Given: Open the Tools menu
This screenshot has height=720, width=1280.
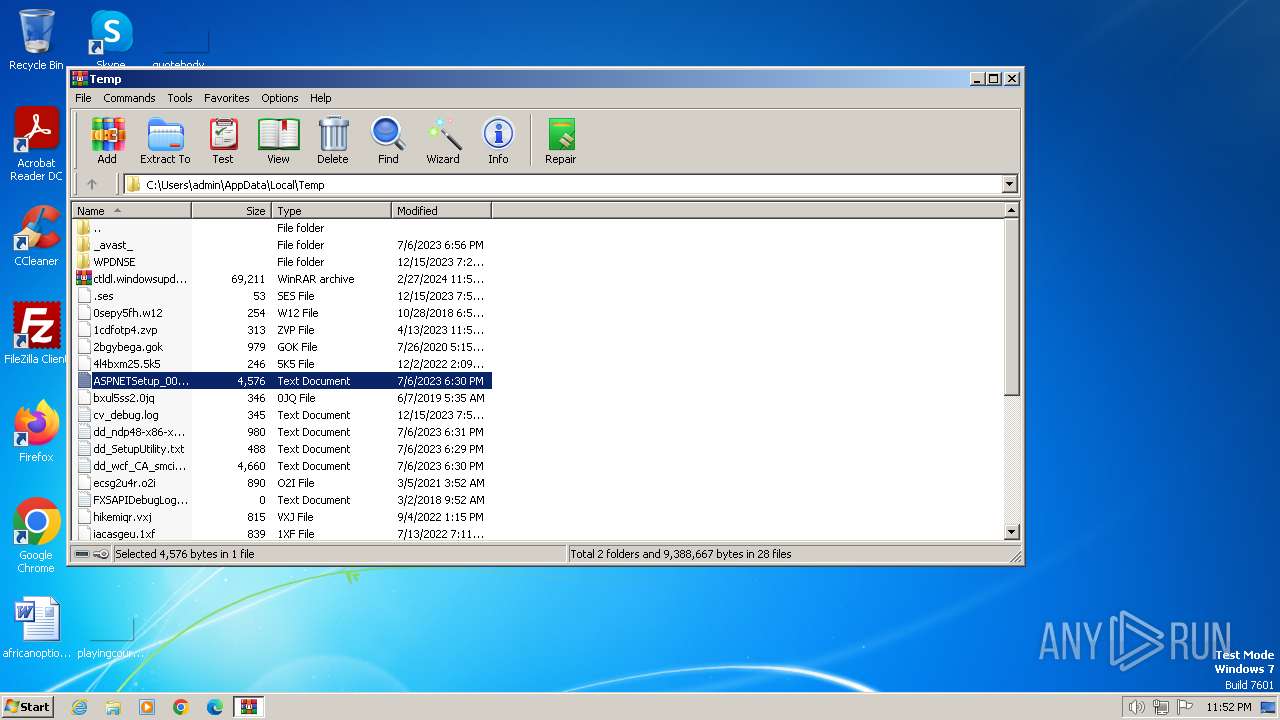Looking at the screenshot, I should pyautogui.click(x=180, y=98).
